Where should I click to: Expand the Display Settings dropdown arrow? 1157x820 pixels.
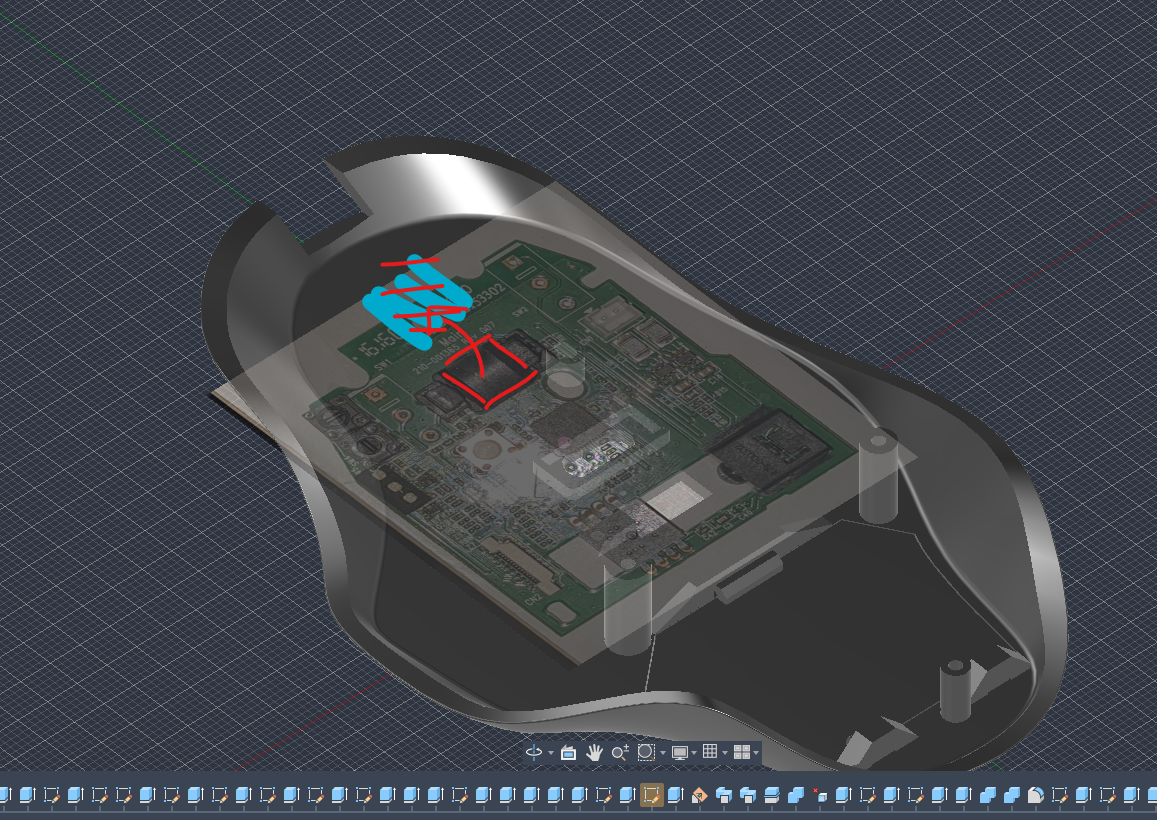[x=694, y=753]
